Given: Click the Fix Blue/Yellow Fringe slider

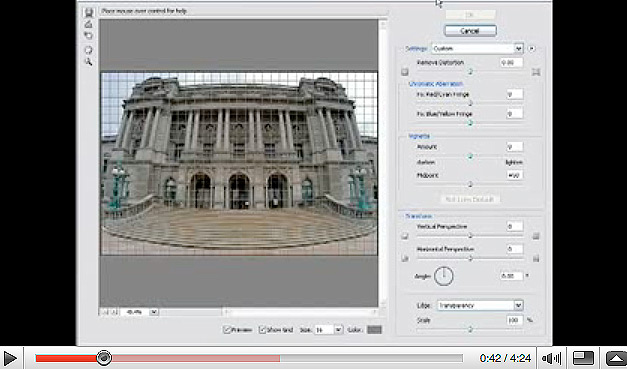Looking at the screenshot, I should click(470, 123).
